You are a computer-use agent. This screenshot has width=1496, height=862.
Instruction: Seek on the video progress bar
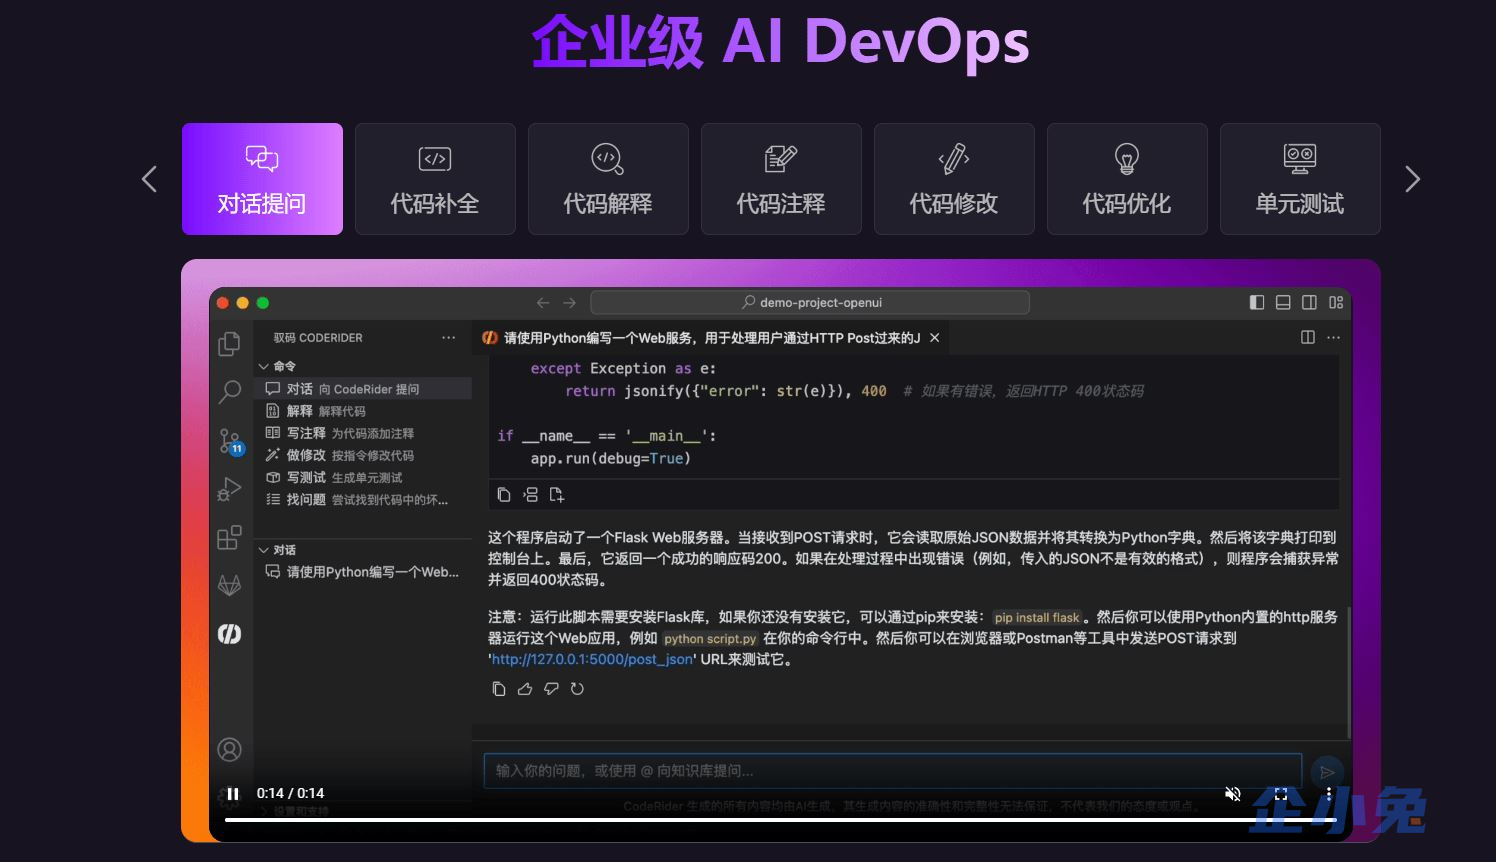tap(781, 820)
